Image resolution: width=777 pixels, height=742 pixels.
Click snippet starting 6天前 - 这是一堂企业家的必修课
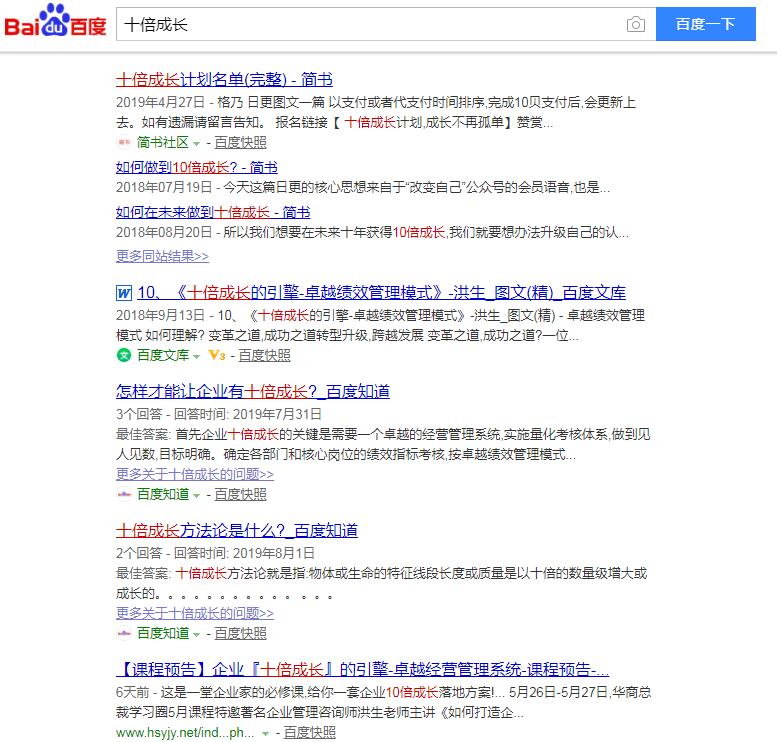click(384, 702)
